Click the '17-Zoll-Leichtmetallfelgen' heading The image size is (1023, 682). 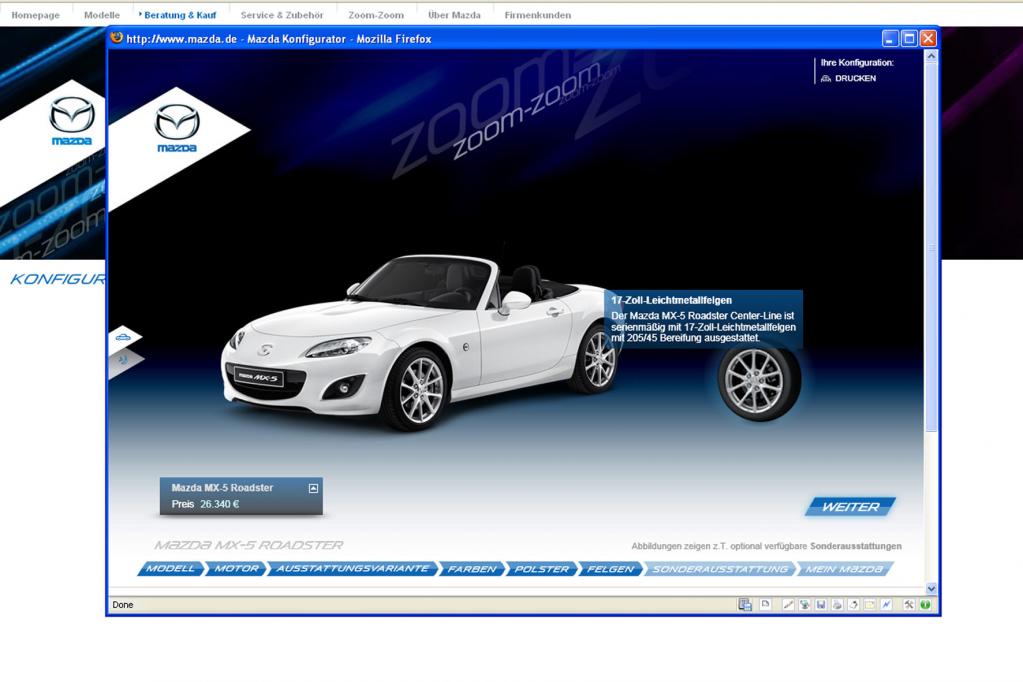click(671, 300)
